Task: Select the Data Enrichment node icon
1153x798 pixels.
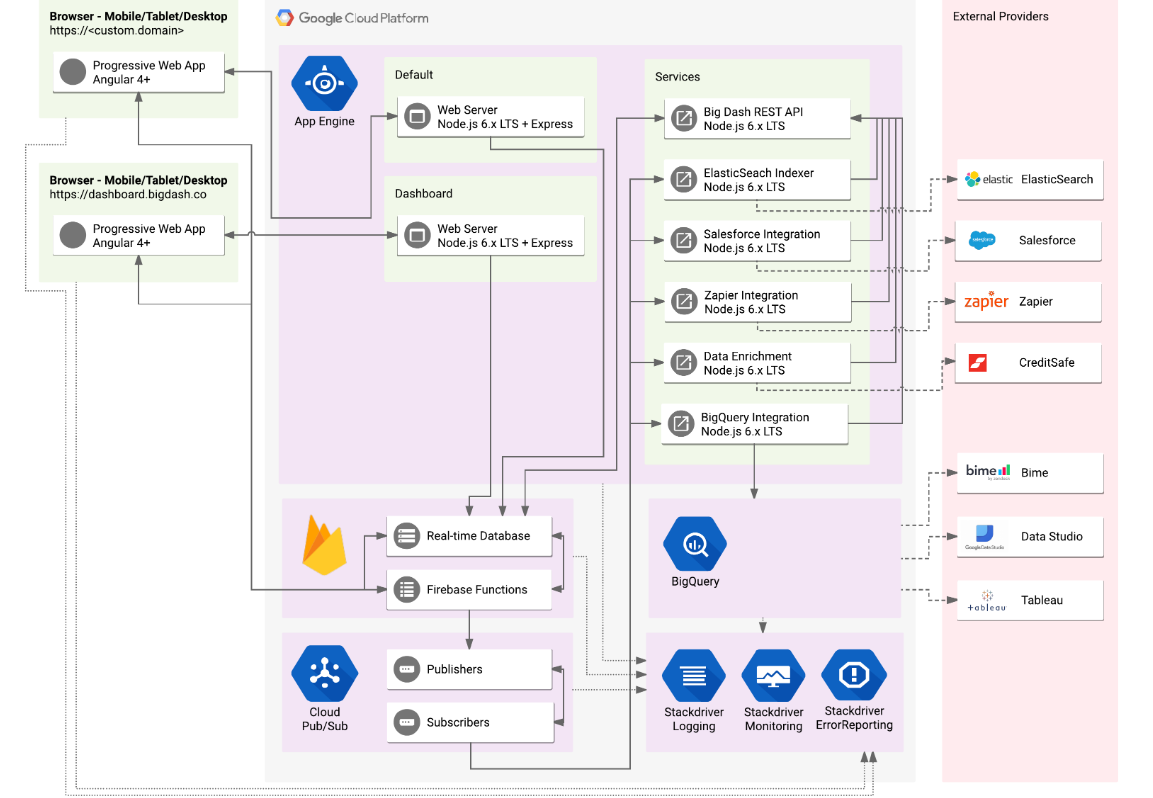Action: [684, 363]
